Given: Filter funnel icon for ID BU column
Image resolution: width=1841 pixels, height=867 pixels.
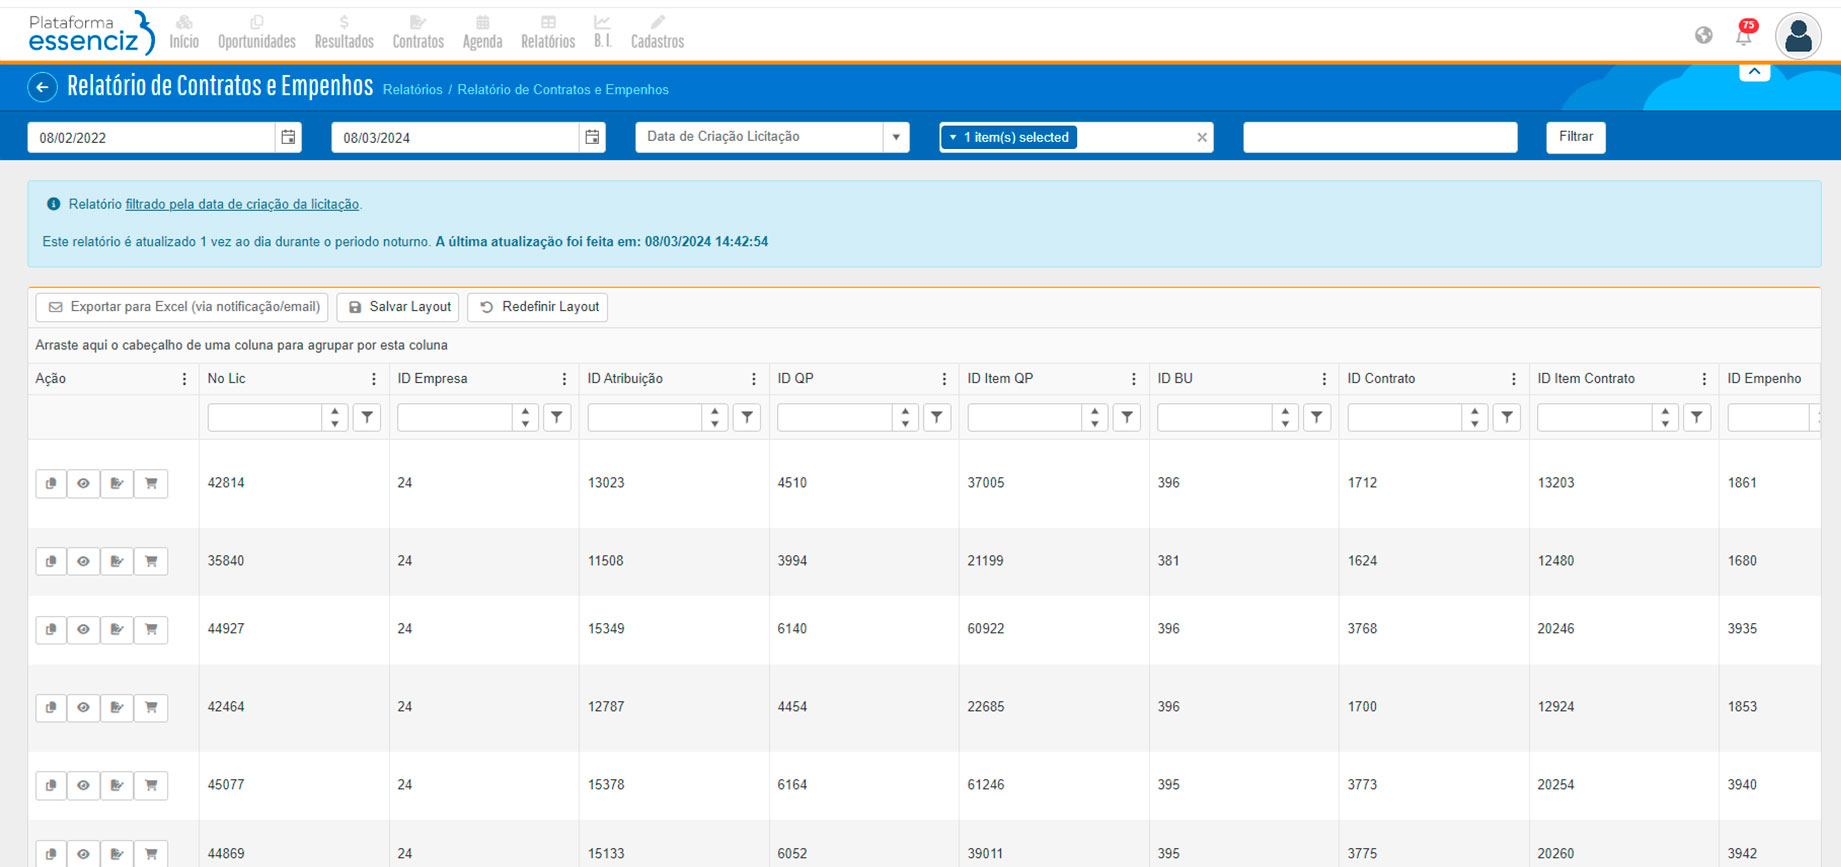Looking at the screenshot, I should (x=1317, y=417).
